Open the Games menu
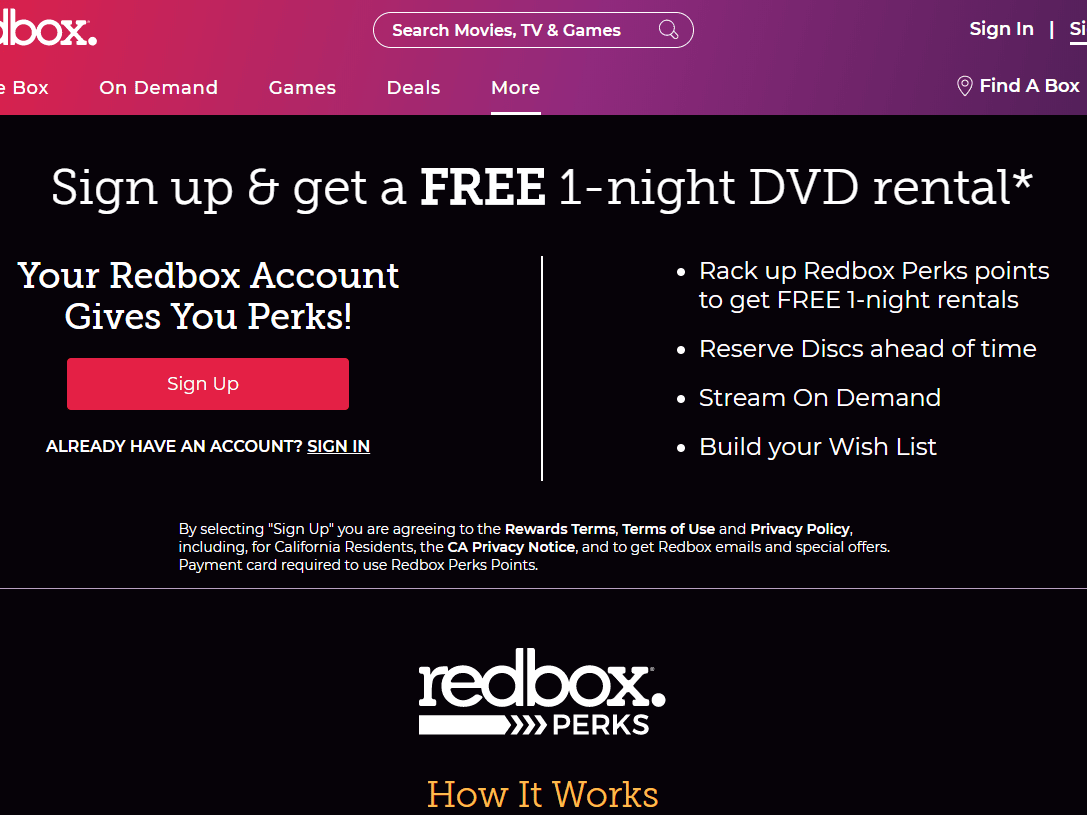This screenshot has height=815, width=1087. point(302,87)
